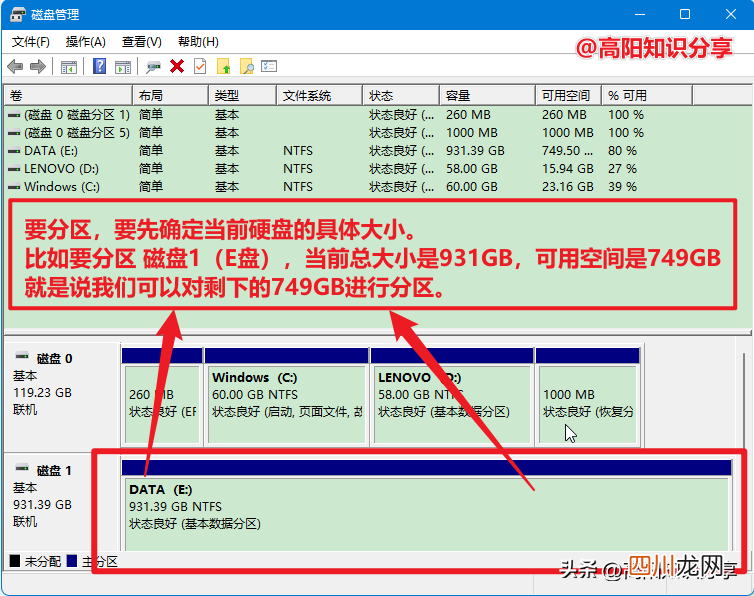
Task: Click the 39 % available cell
Action: [x=622, y=187]
